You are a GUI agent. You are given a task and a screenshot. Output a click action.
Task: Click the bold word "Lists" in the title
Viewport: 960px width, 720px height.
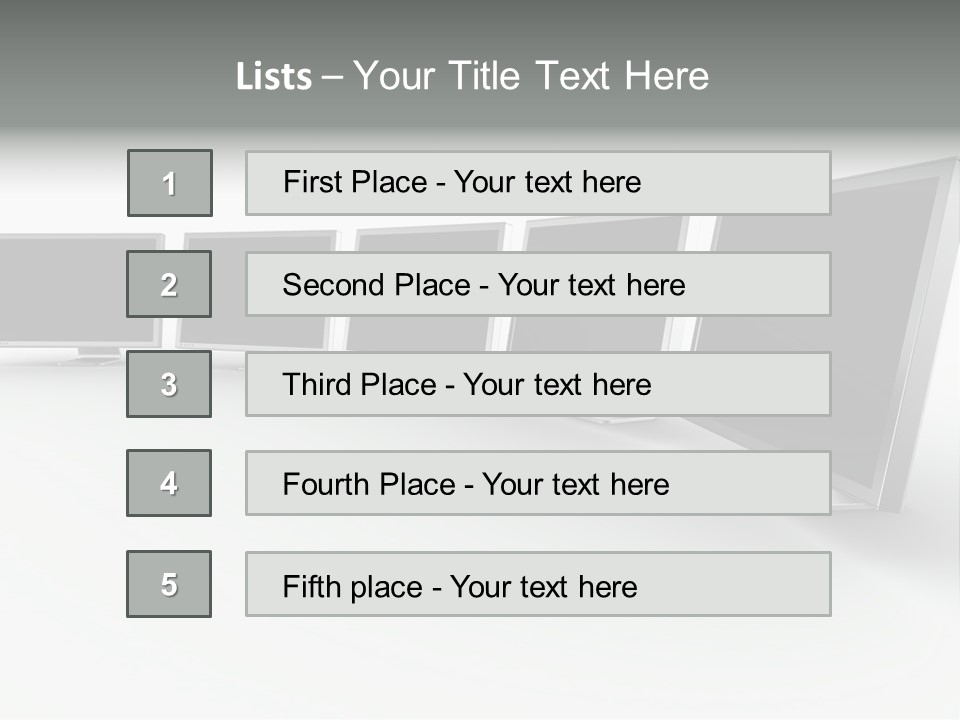coord(274,77)
